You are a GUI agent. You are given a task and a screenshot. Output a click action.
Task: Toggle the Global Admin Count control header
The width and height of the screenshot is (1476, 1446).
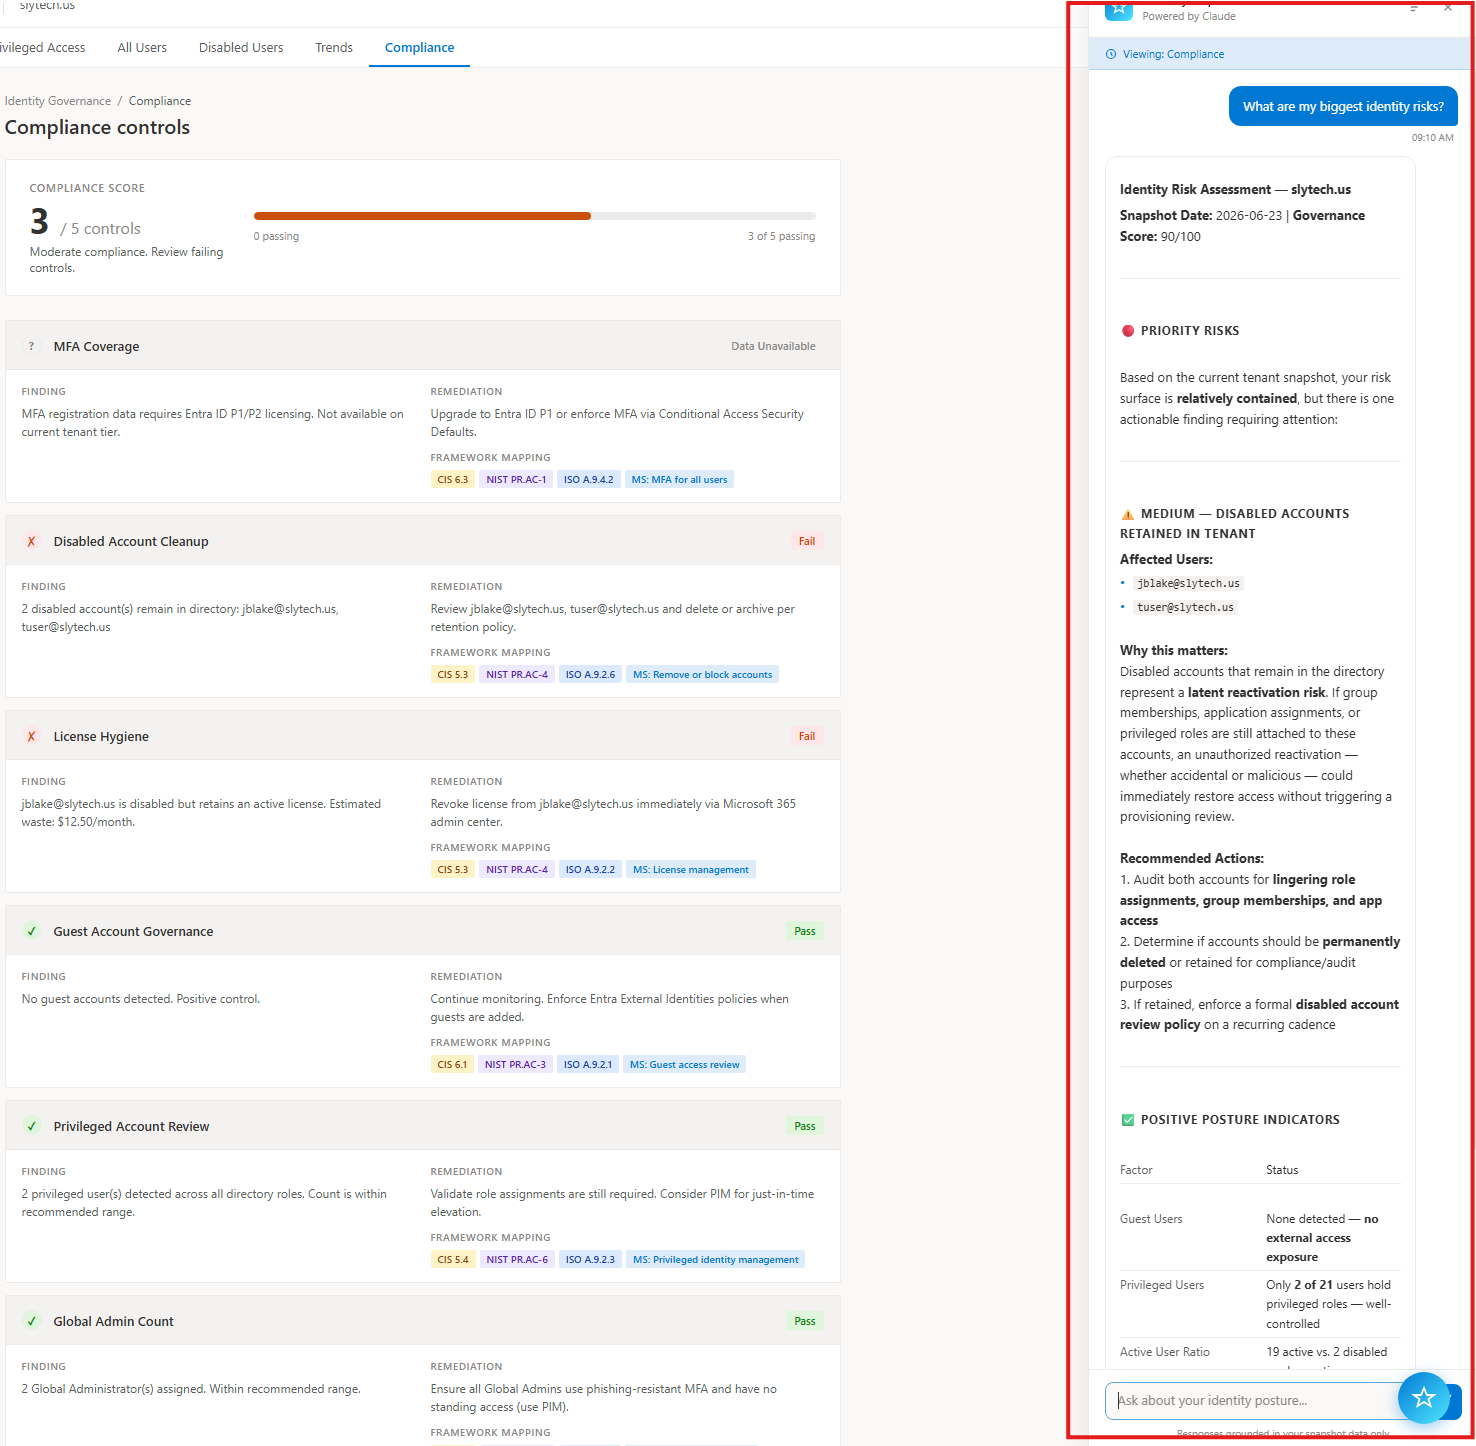click(x=423, y=1321)
